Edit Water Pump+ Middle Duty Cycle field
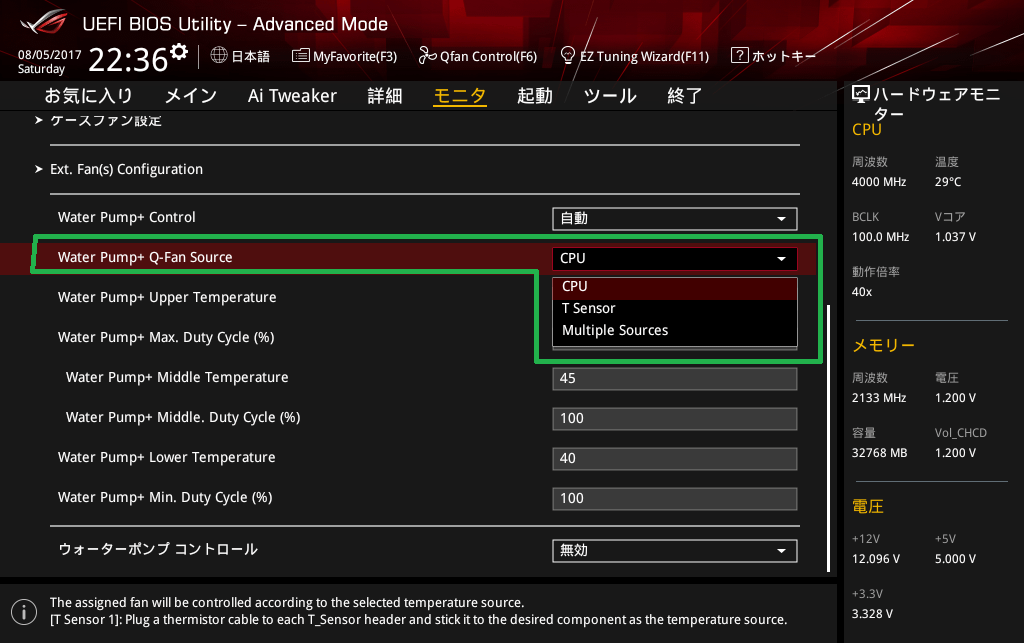 (675, 418)
